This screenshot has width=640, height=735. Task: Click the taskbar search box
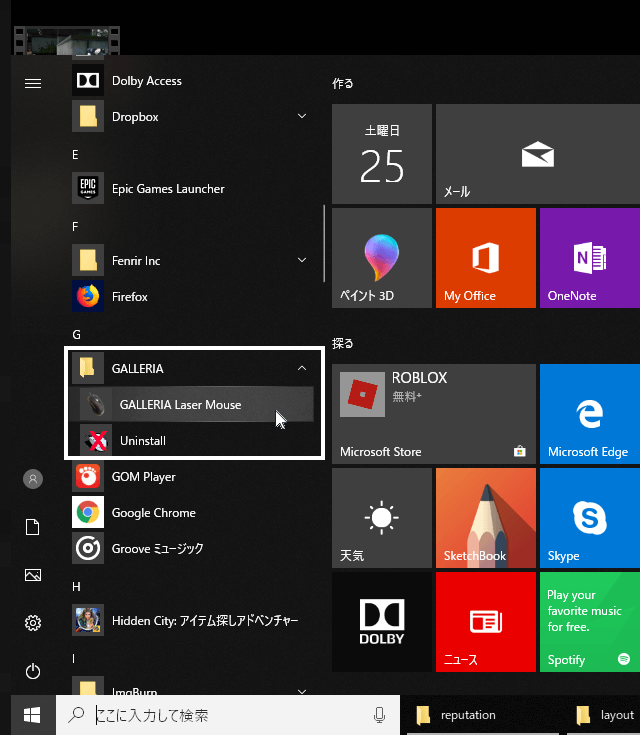pyautogui.click(x=228, y=715)
